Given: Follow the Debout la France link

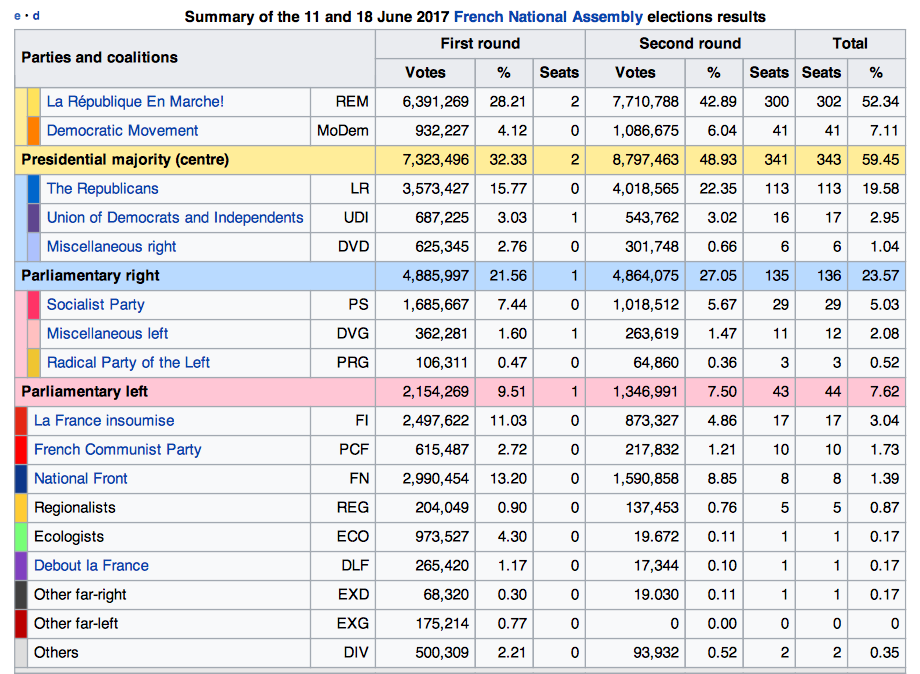Looking at the screenshot, I should point(91,565).
